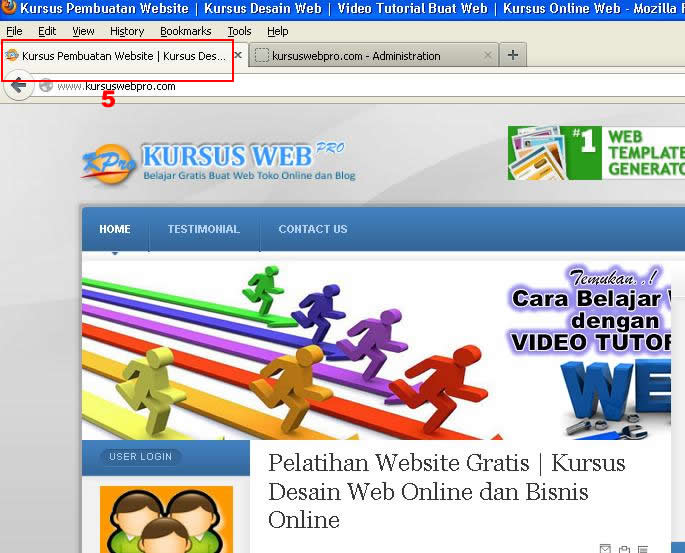Image resolution: width=685 pixels, height=553 pixels.
Task: Close the Kursus Pembuatan Website tab
Action: pos(238,55)
